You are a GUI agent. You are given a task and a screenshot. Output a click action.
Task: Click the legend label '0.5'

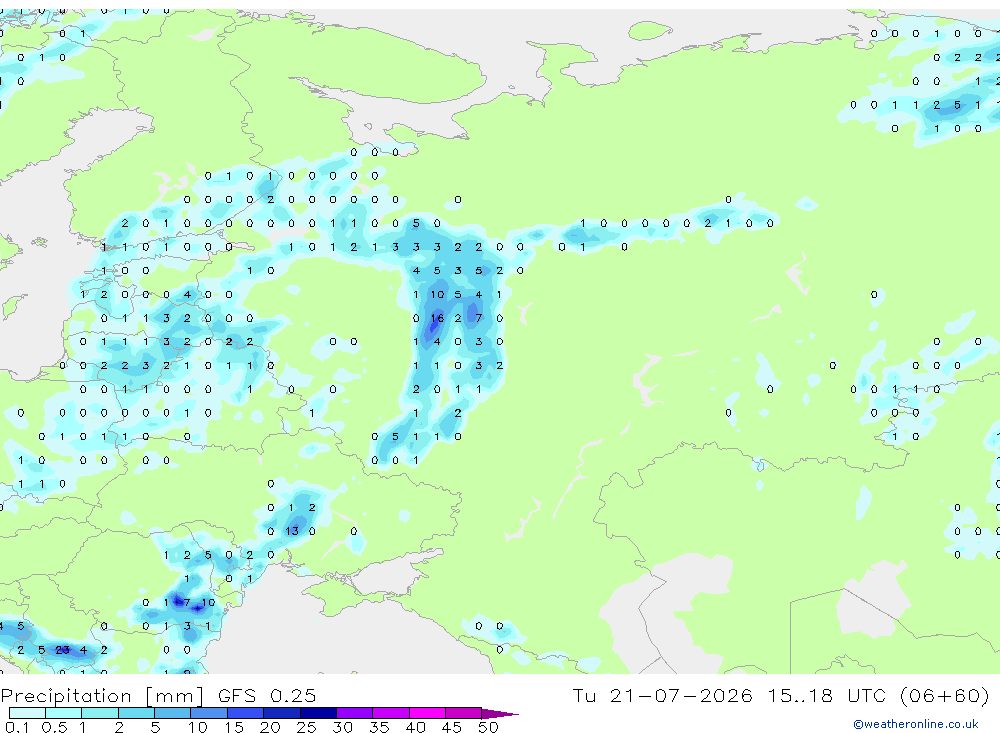pyautogui.click(x=54, y=727)
